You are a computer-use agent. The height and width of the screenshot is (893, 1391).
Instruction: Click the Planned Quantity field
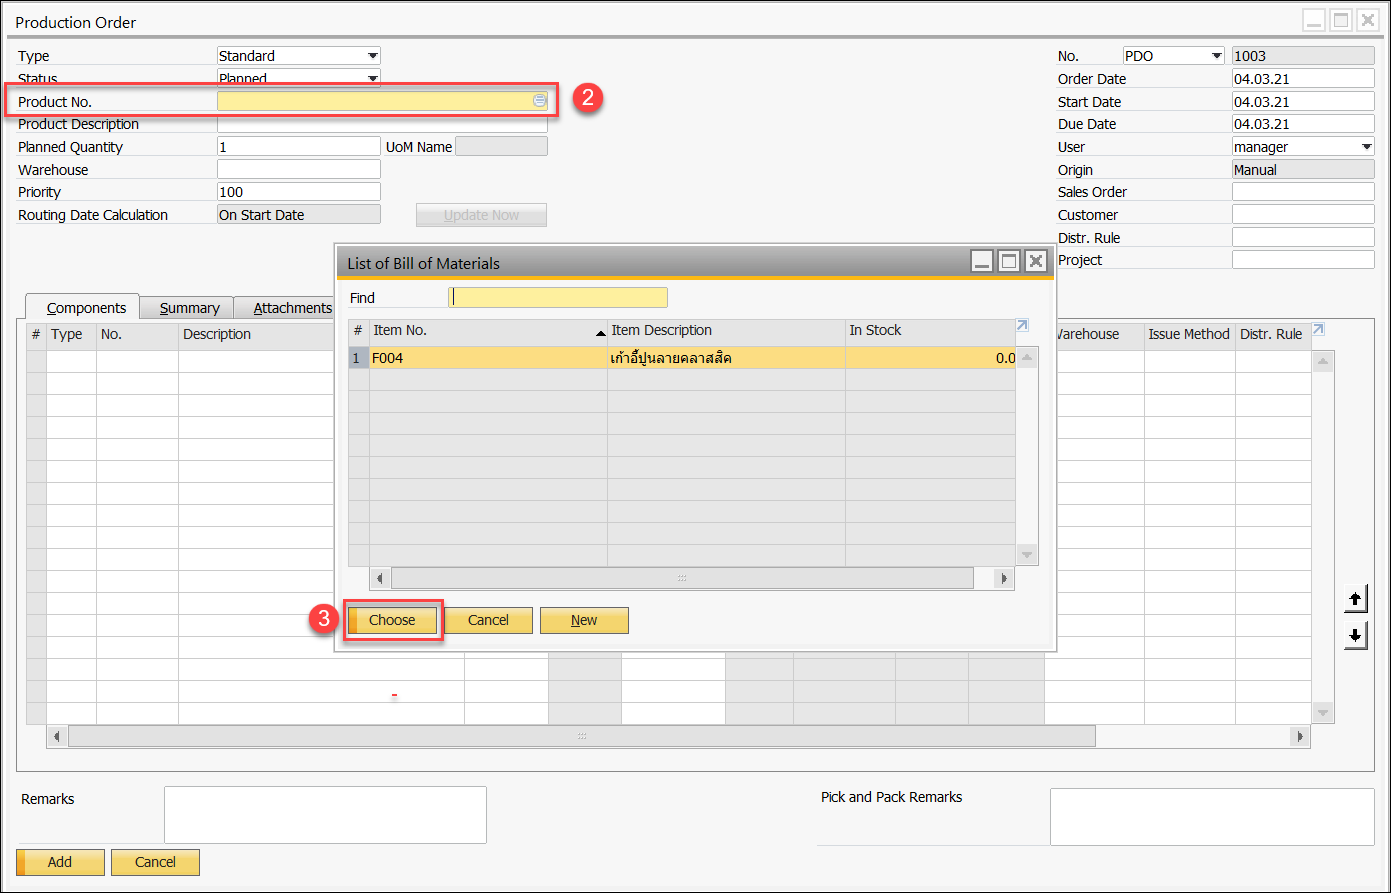(298, 146)
